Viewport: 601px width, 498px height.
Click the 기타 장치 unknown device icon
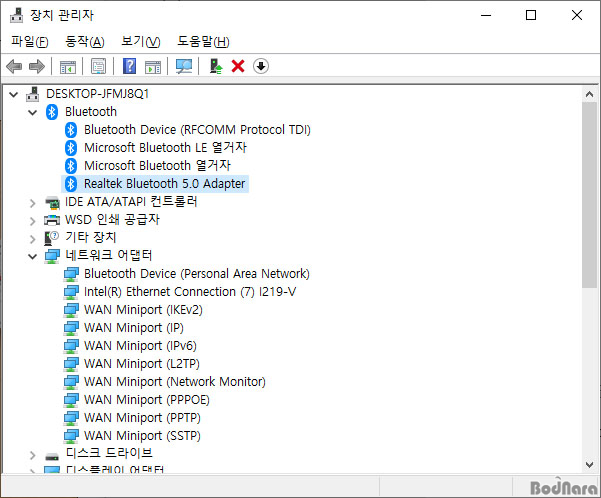(52, 238)
